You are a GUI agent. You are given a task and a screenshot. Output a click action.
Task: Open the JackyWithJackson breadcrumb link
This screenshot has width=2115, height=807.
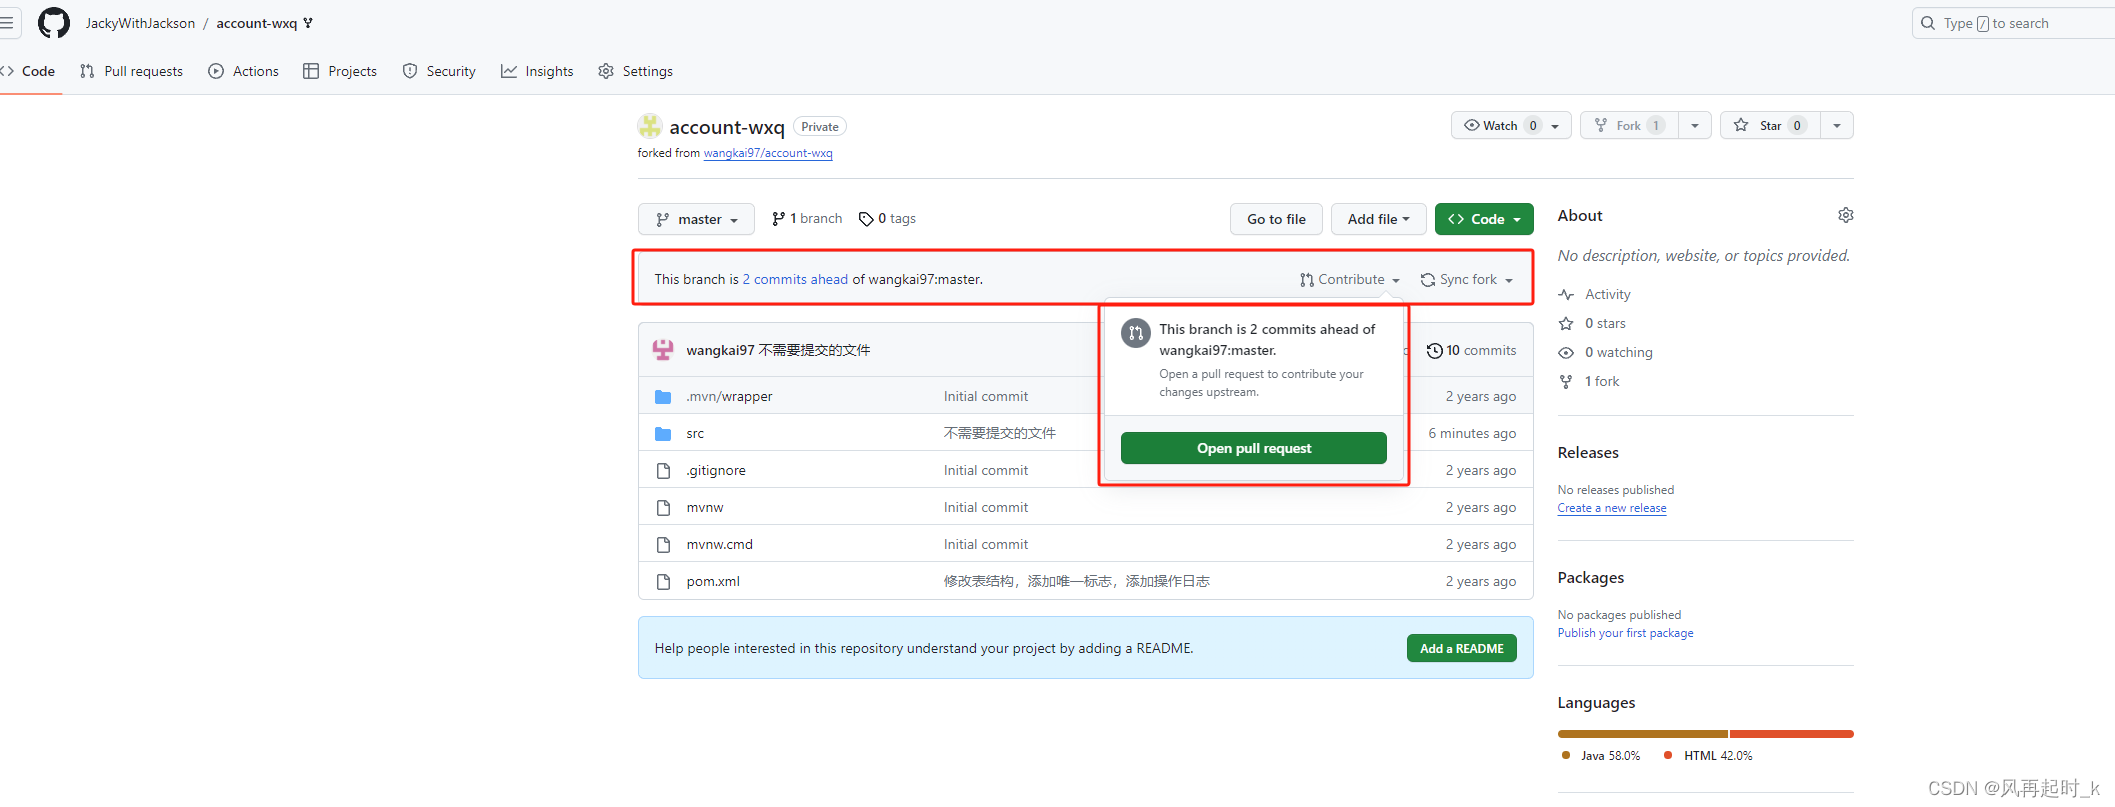pyautogui.click(x=140, y=23)
